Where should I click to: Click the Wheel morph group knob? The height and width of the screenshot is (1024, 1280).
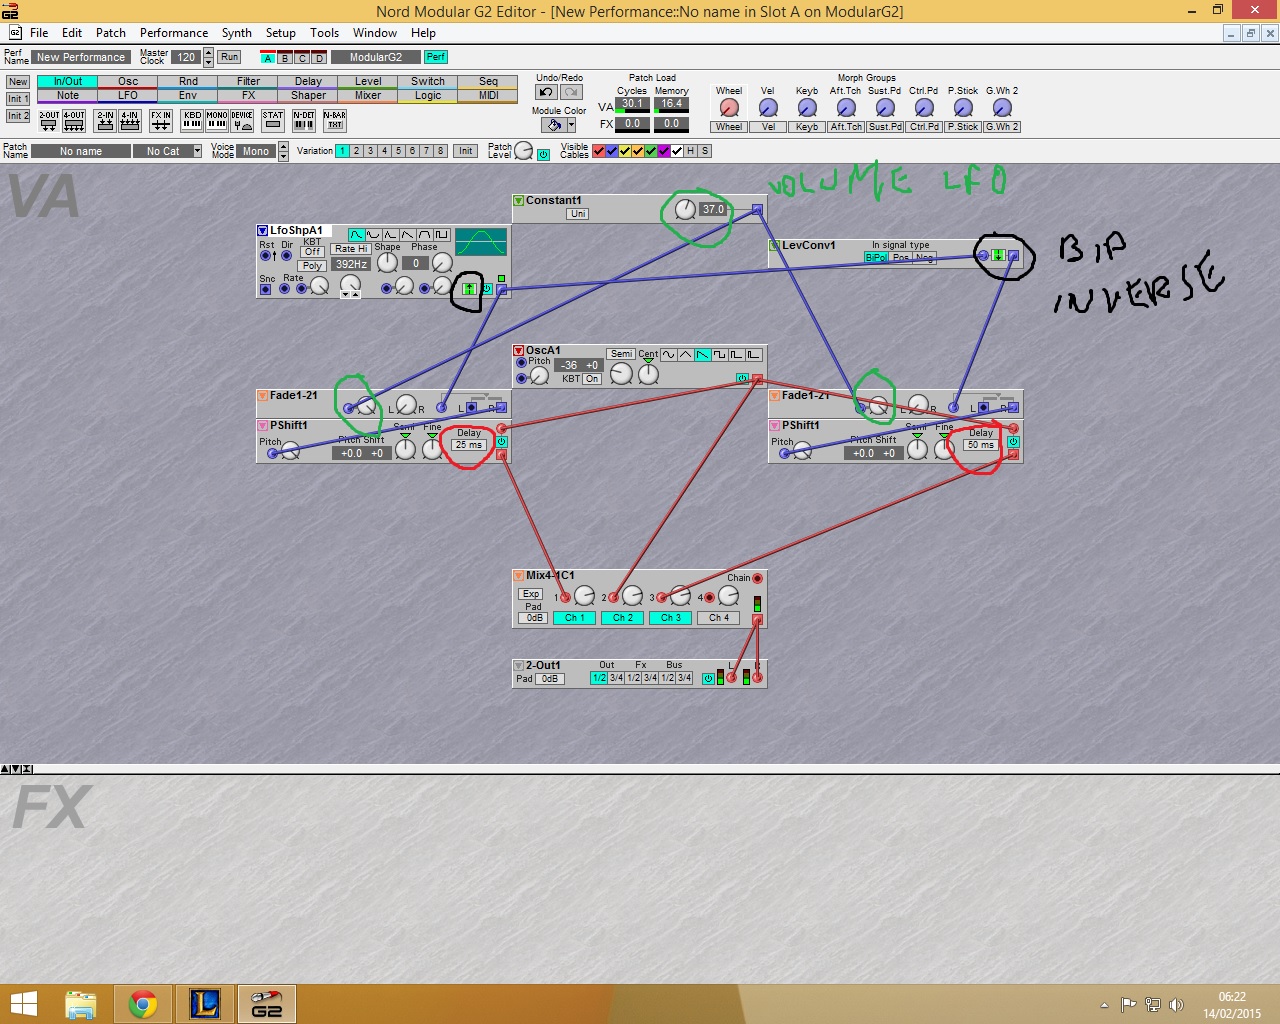pos(729,108)
